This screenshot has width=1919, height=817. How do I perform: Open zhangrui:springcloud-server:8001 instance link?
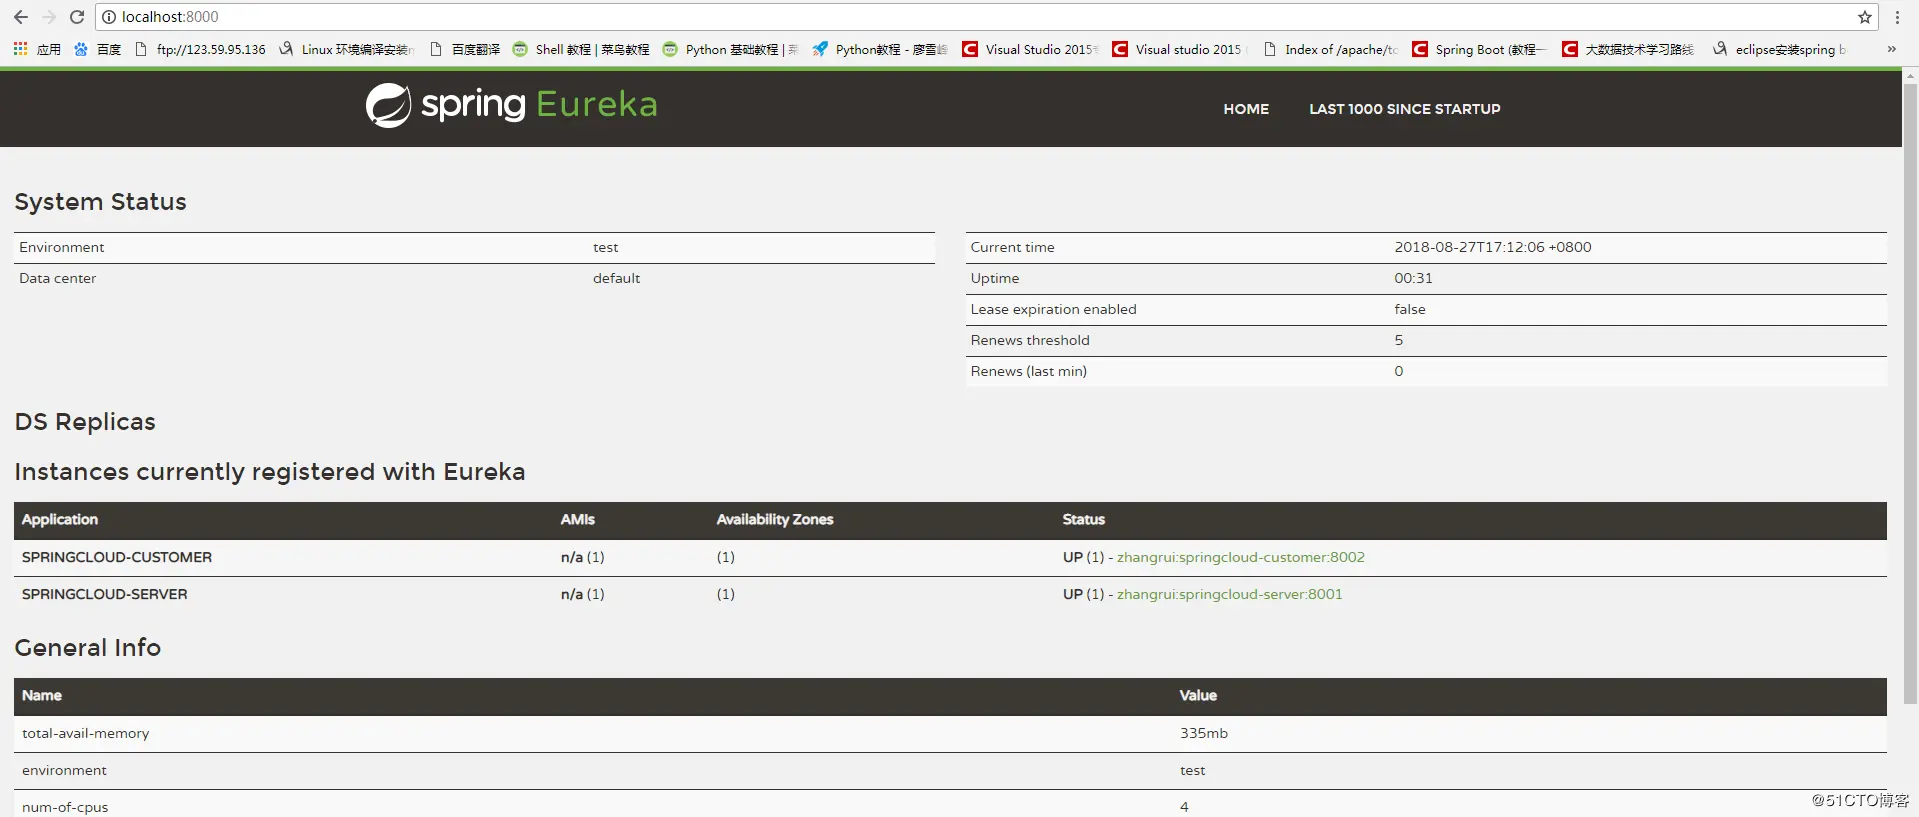[x=1229, y=594]
